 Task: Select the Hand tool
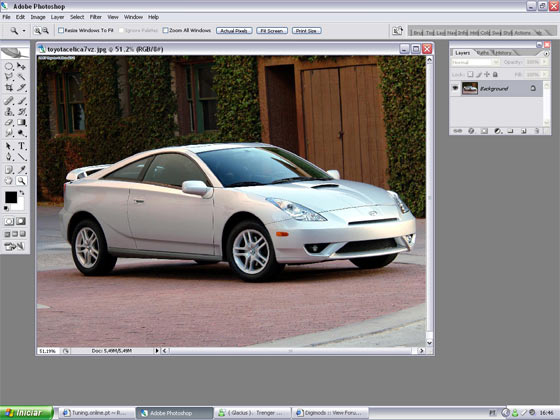[9, 181]
